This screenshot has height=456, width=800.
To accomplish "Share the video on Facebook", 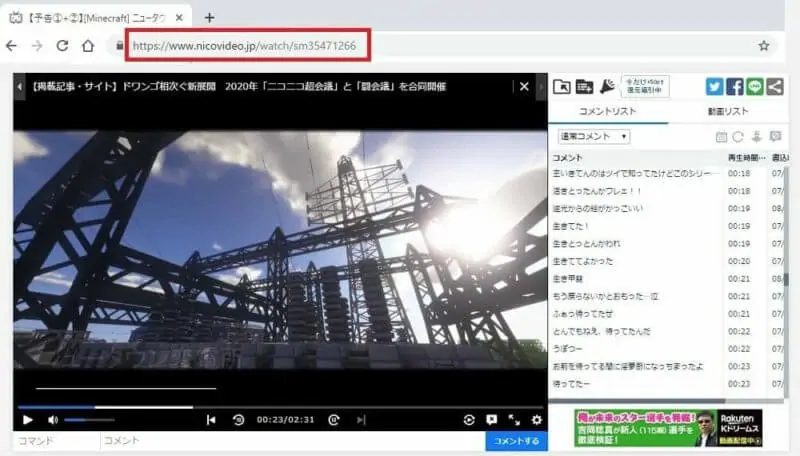I will (735, 87).
